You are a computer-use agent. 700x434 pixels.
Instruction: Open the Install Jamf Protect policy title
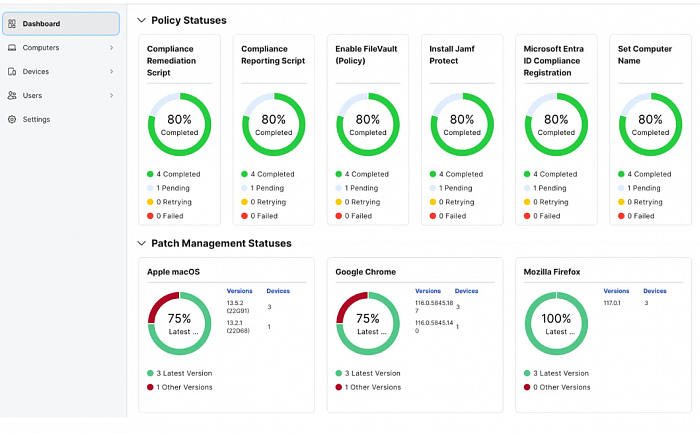(458, 54)
